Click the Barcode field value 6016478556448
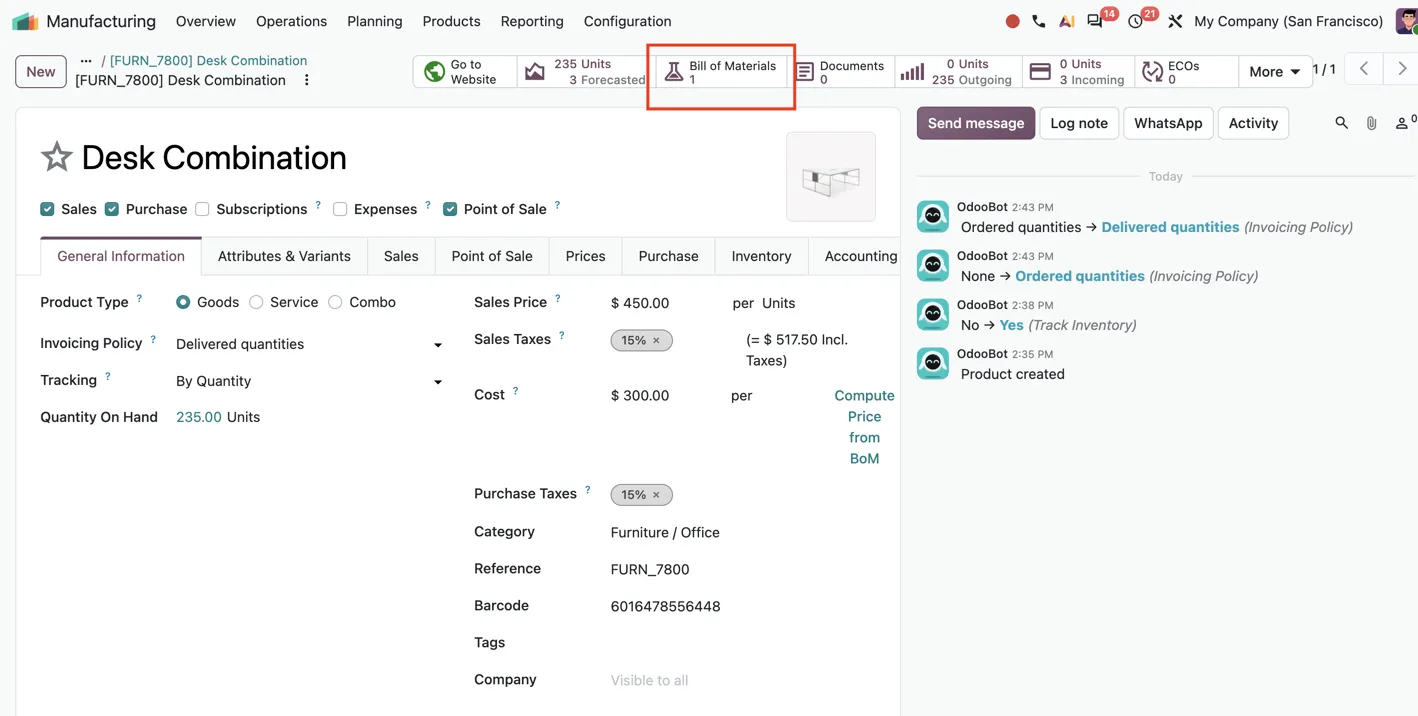This screenshot has width=1418, height=716. pyautogui.click(x=665, y=606)
